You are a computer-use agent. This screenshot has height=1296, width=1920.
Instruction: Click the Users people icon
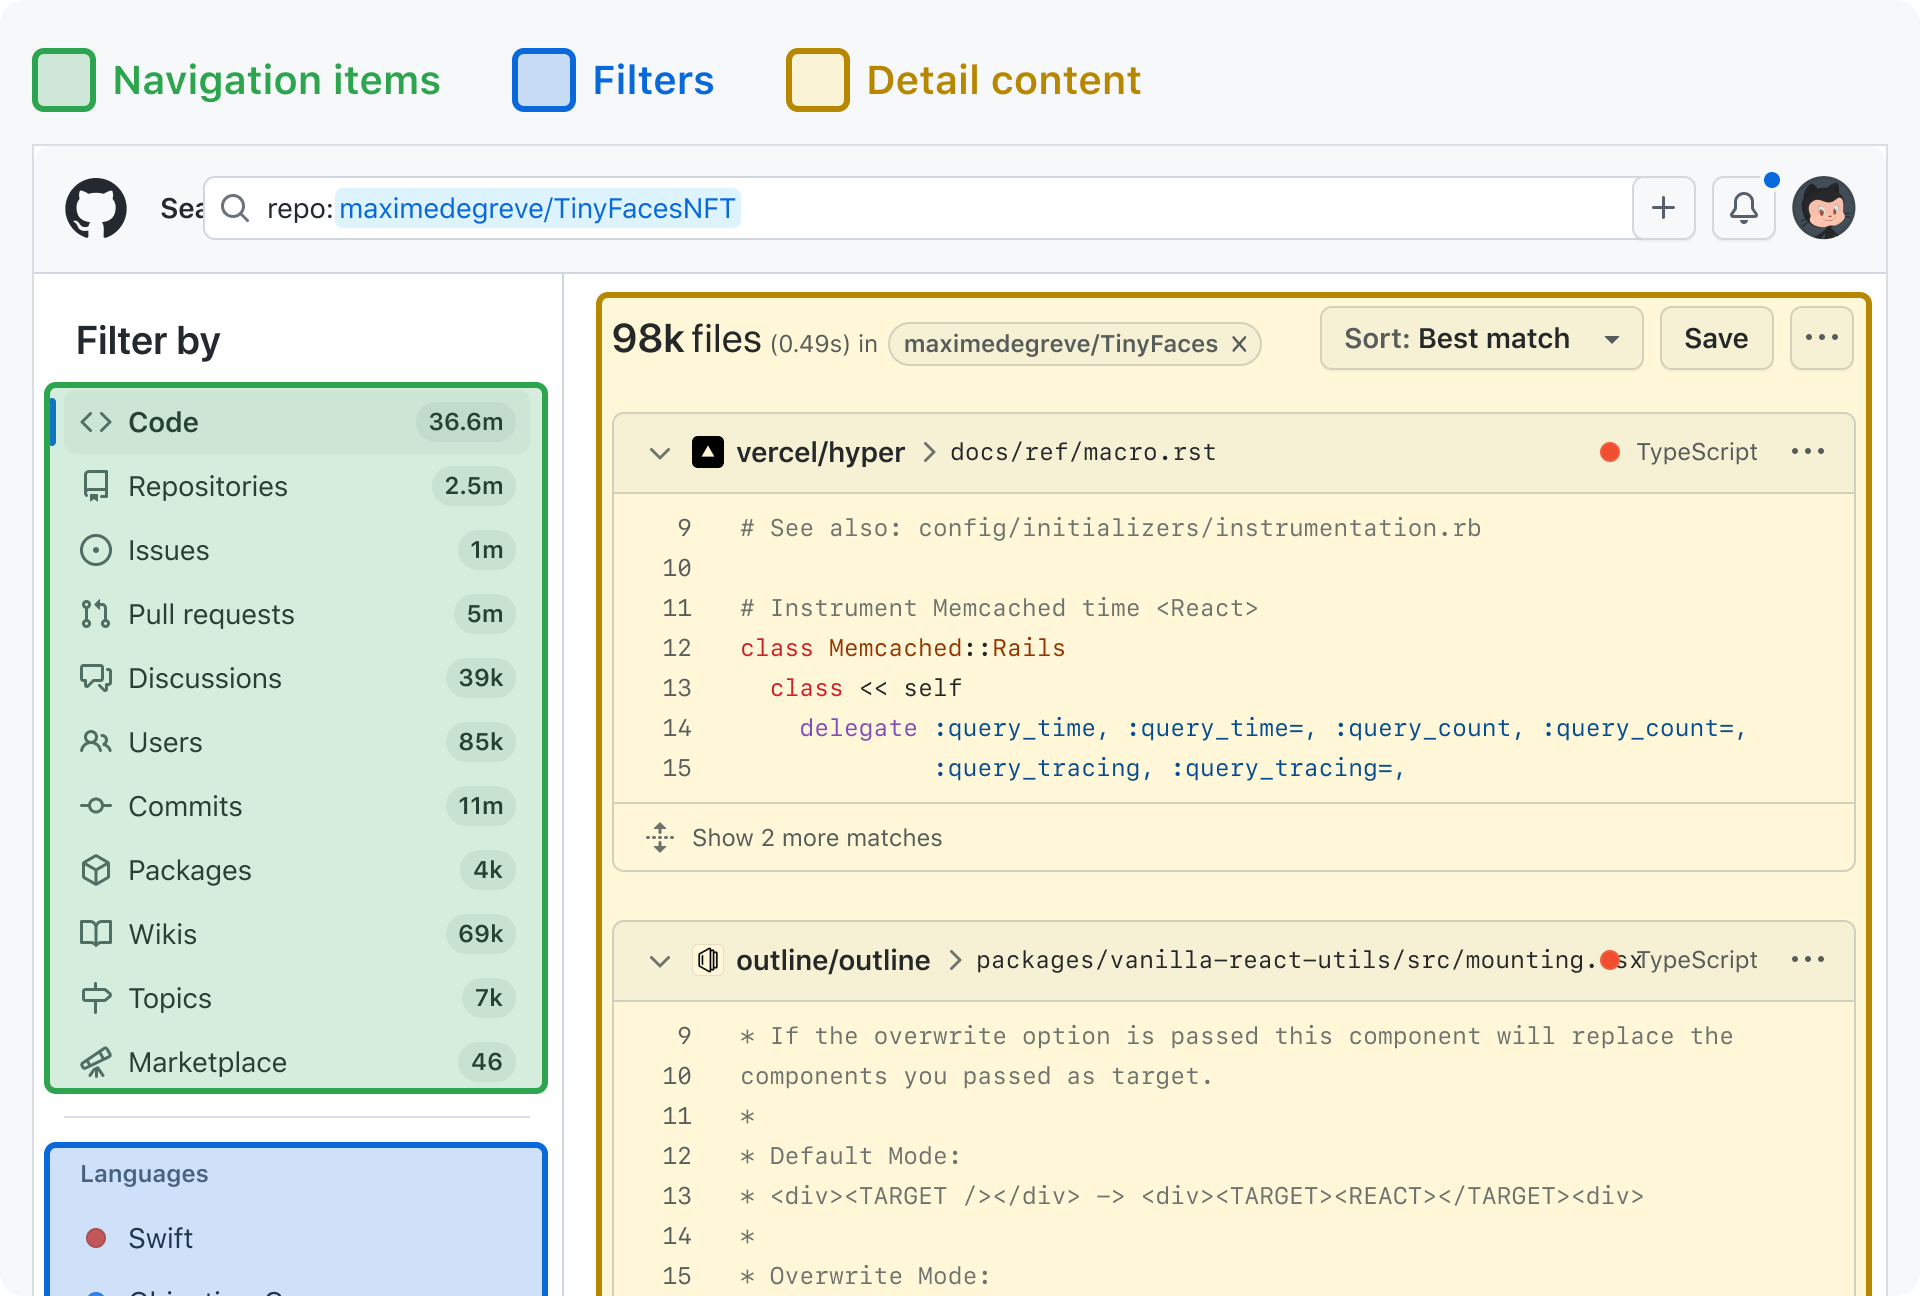96,742
